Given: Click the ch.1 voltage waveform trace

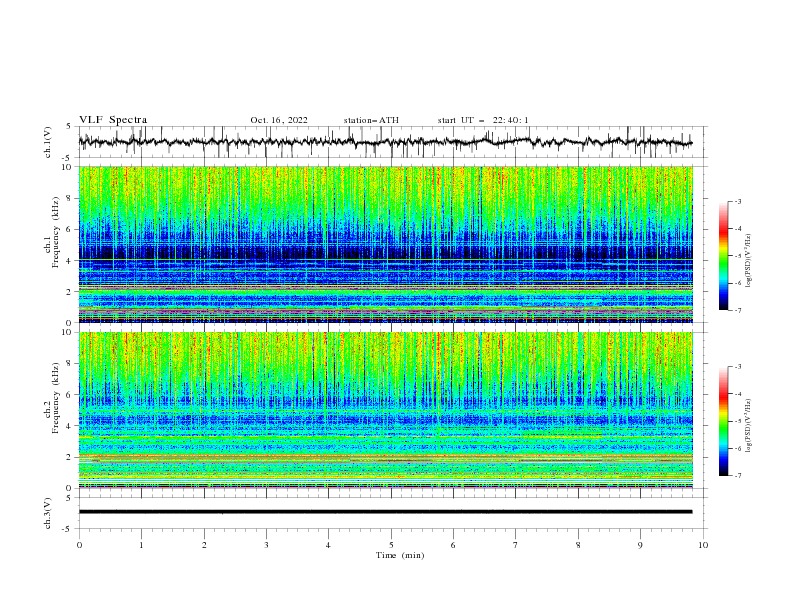Looking at the screenshot, I should point(385,141).
